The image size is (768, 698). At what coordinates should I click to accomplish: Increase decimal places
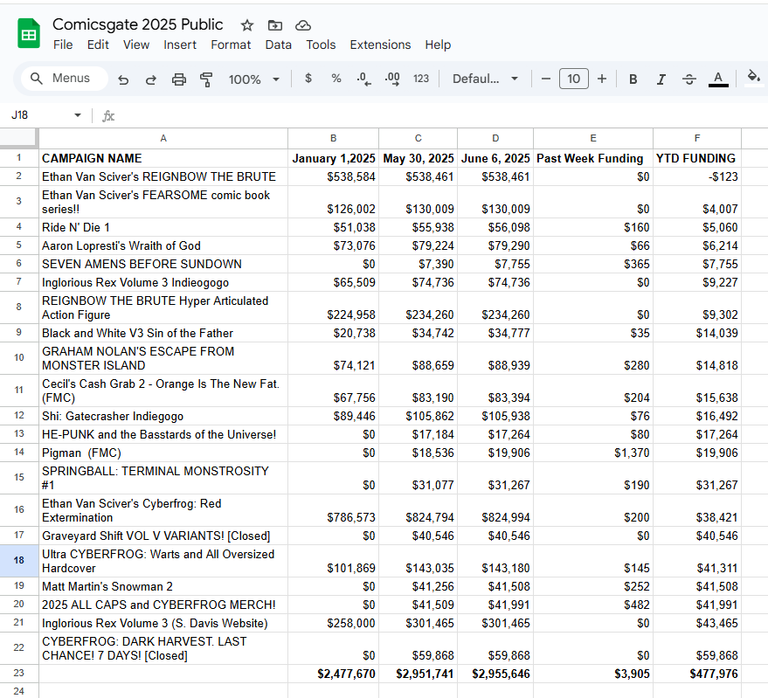392,79
